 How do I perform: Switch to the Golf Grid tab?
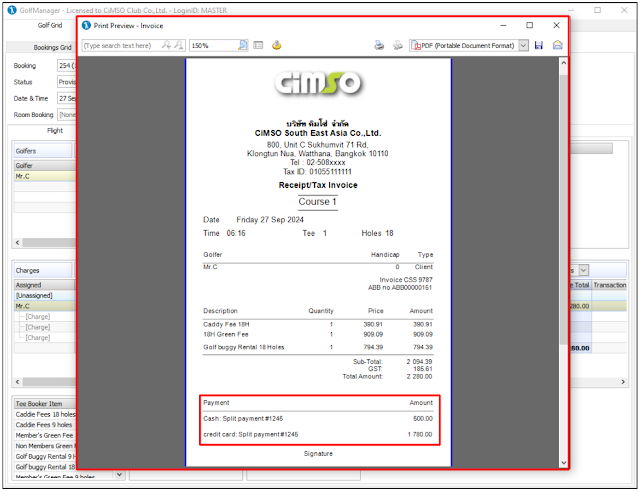[50, 25]
